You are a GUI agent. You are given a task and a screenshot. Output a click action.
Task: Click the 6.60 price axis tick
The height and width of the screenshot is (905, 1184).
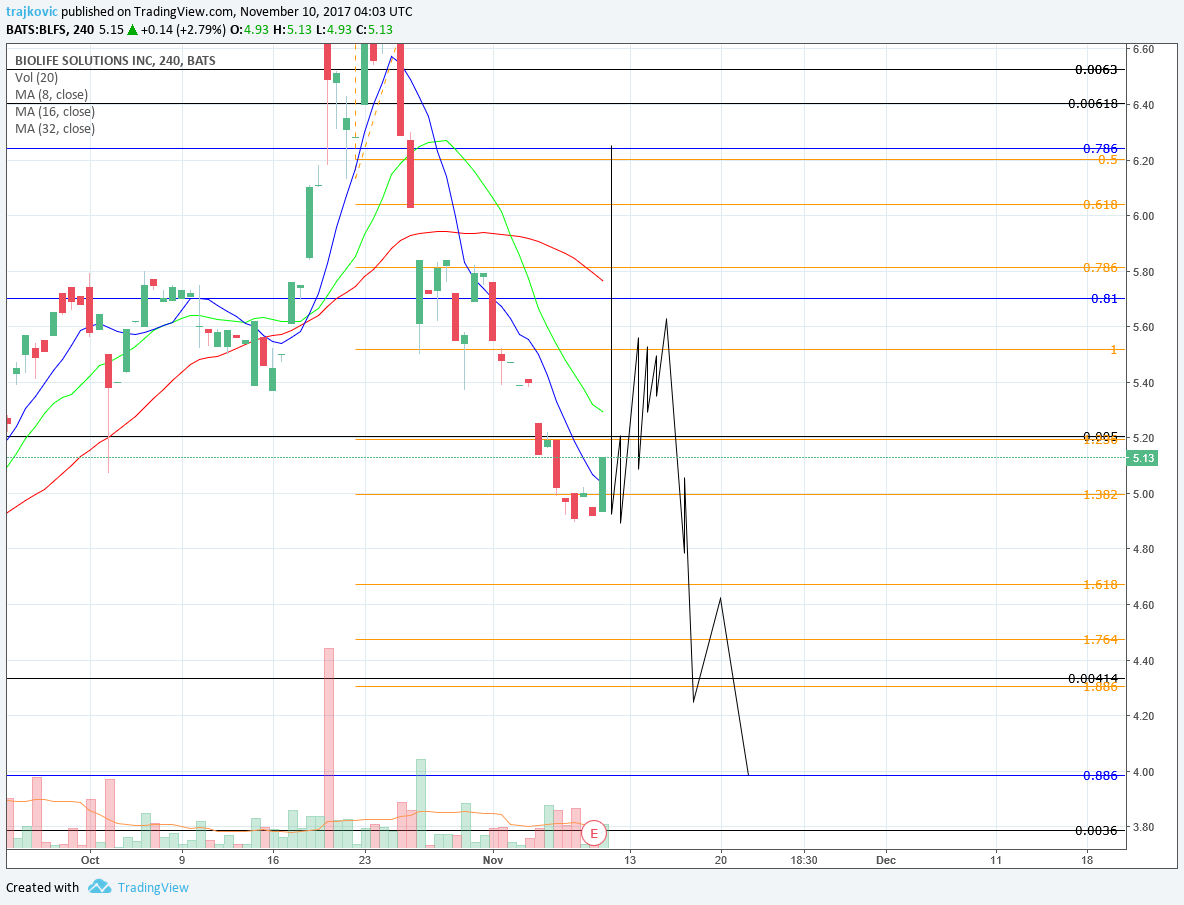point(1143,49)
